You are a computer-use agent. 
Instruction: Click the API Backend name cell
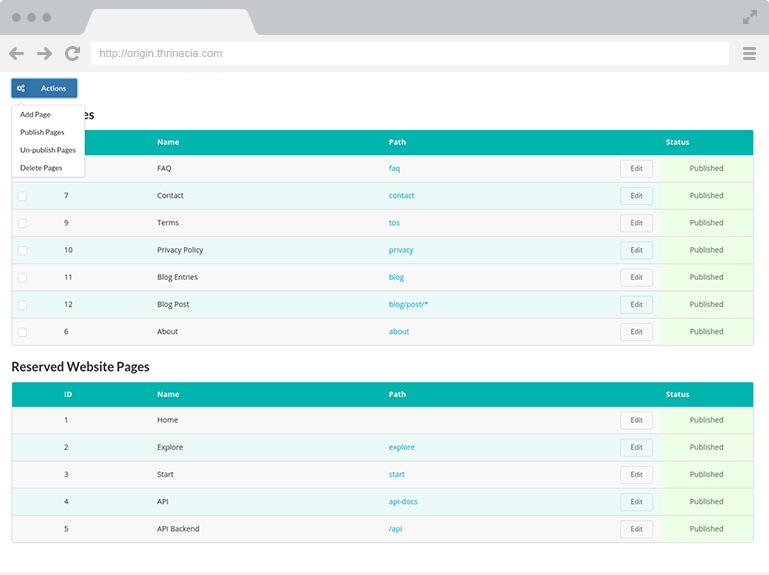click(178, 529)
